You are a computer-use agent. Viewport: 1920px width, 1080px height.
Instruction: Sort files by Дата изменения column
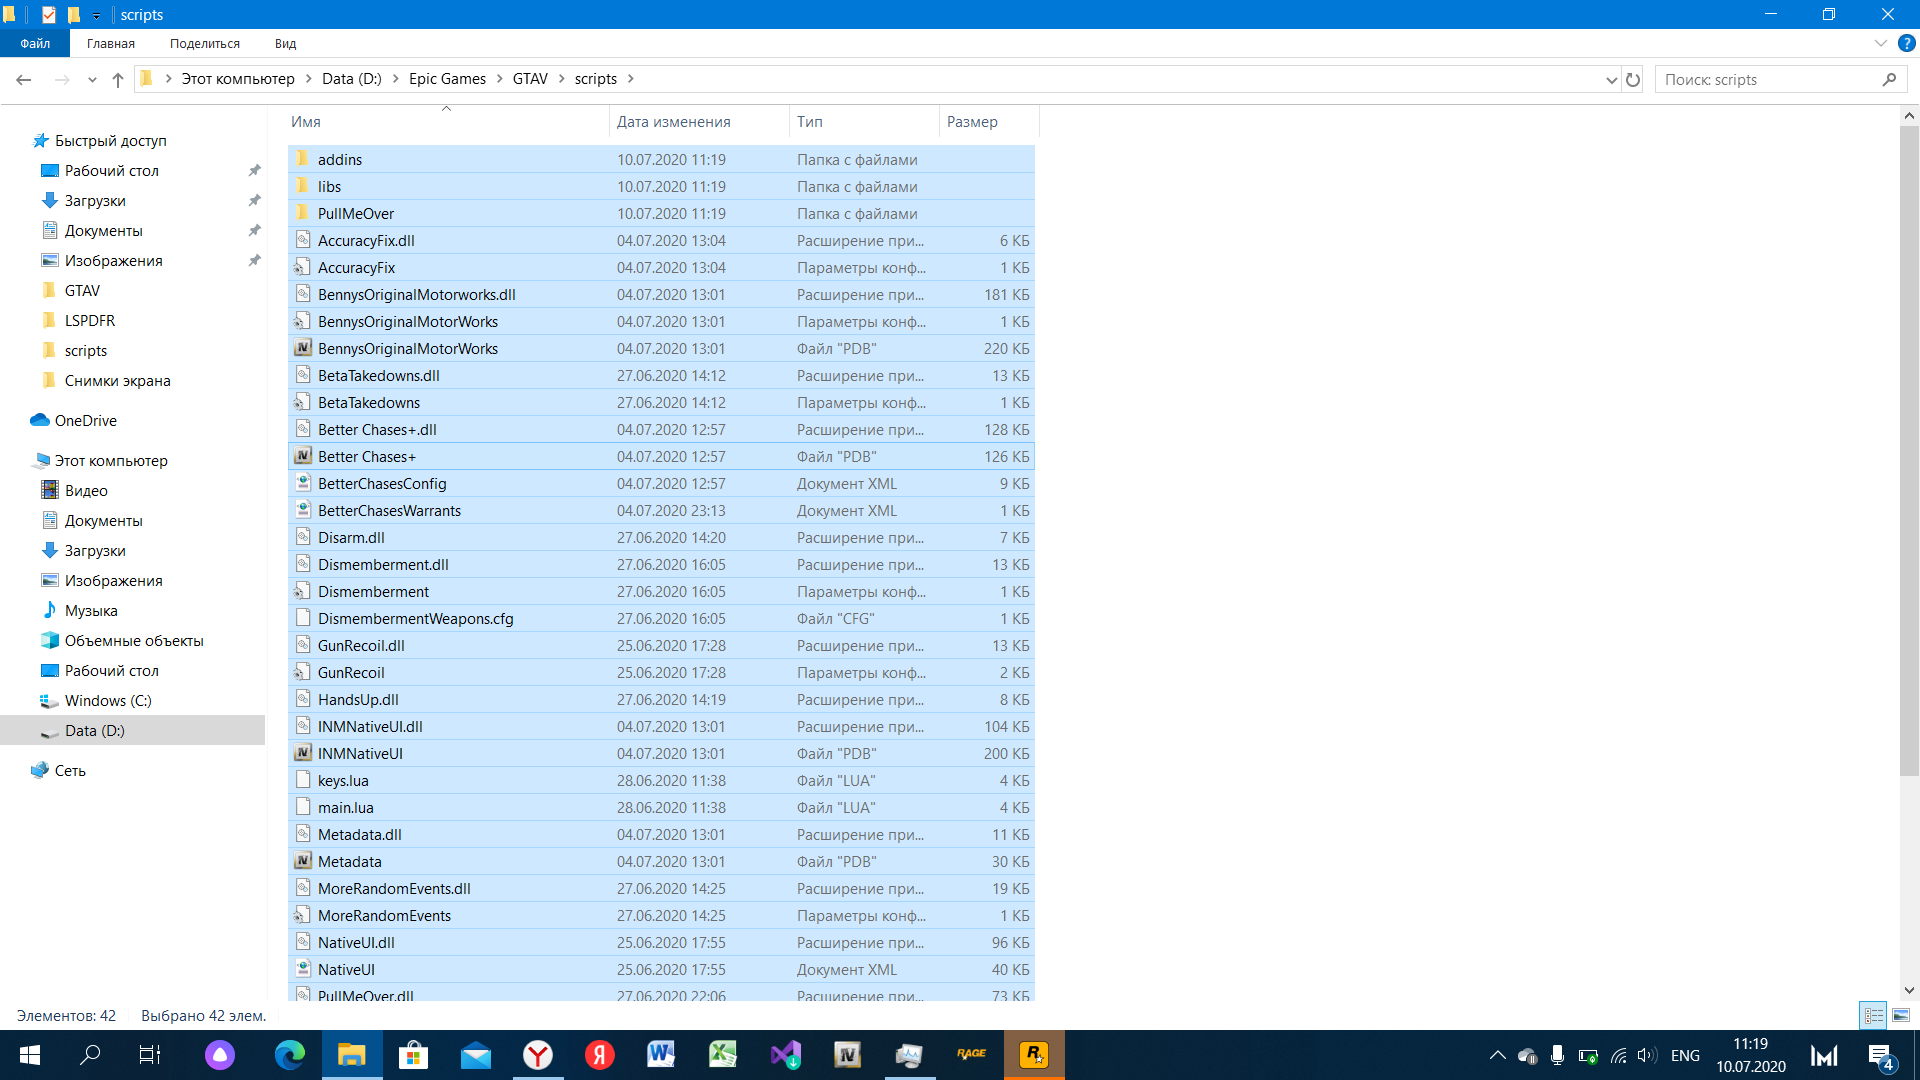pos(673,122)
